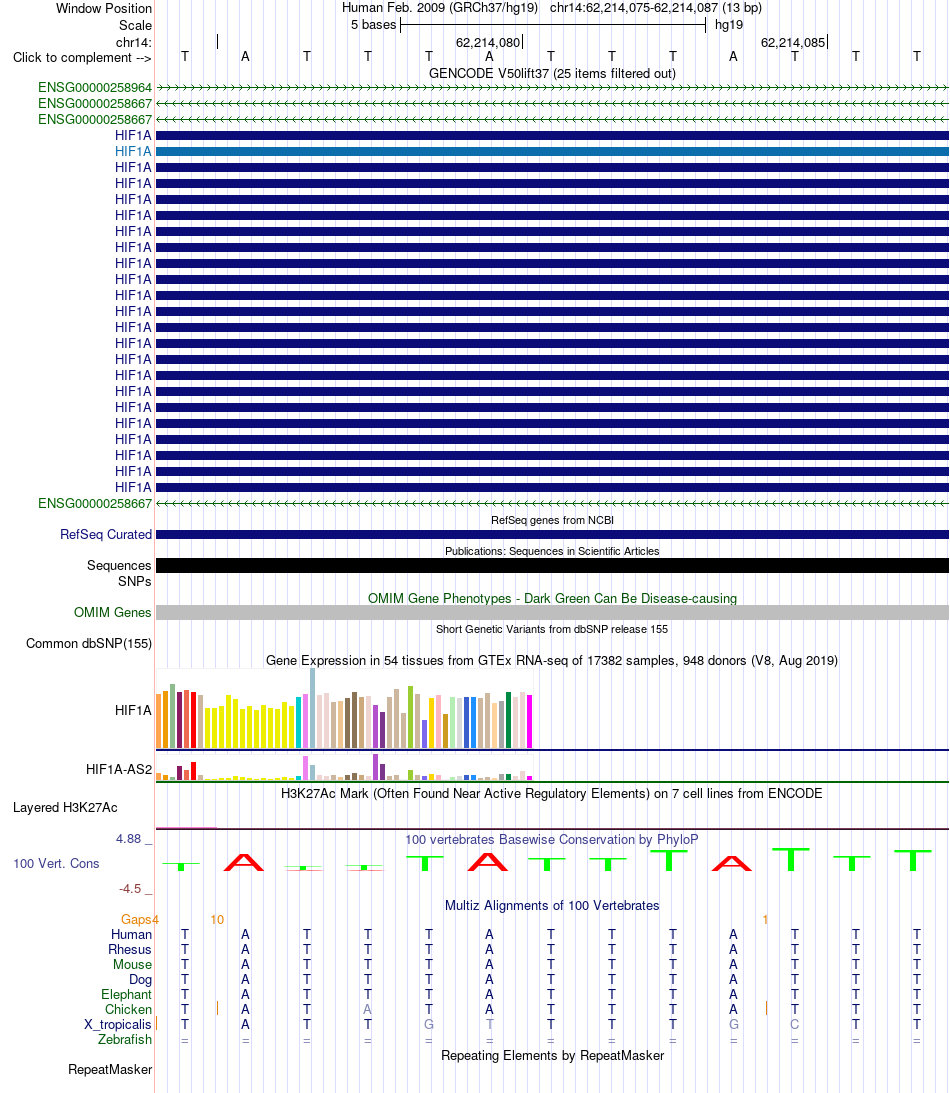Click the HIF1A GTEx expression bar chart
The image size is (950, 1093).
[344, 709]
